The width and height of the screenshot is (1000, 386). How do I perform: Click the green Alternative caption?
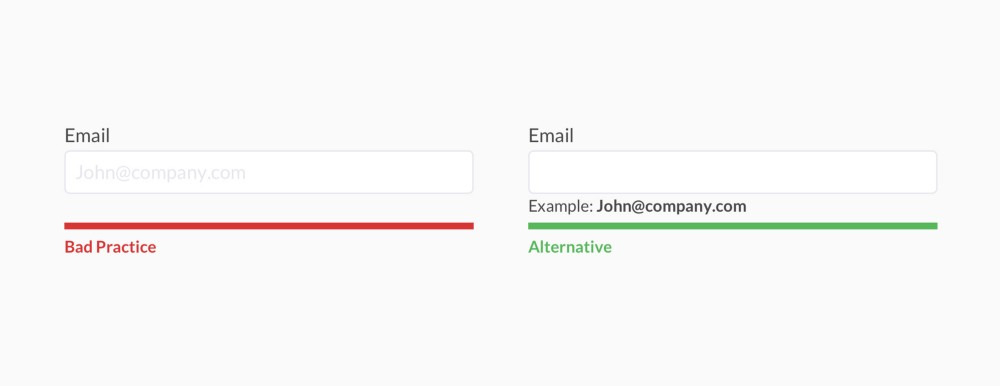(x=570, y=247)
